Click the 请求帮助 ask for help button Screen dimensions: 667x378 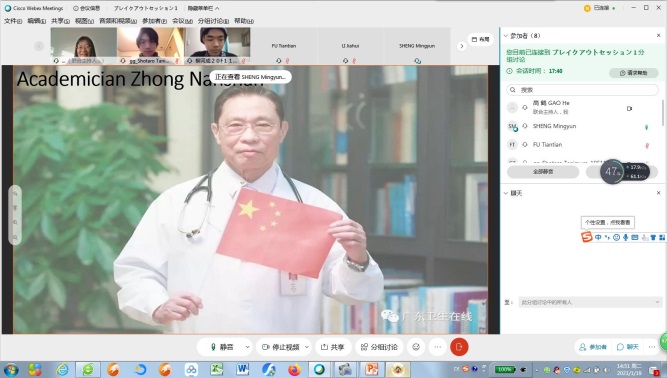pyautogui.click(x=633, y=73)
